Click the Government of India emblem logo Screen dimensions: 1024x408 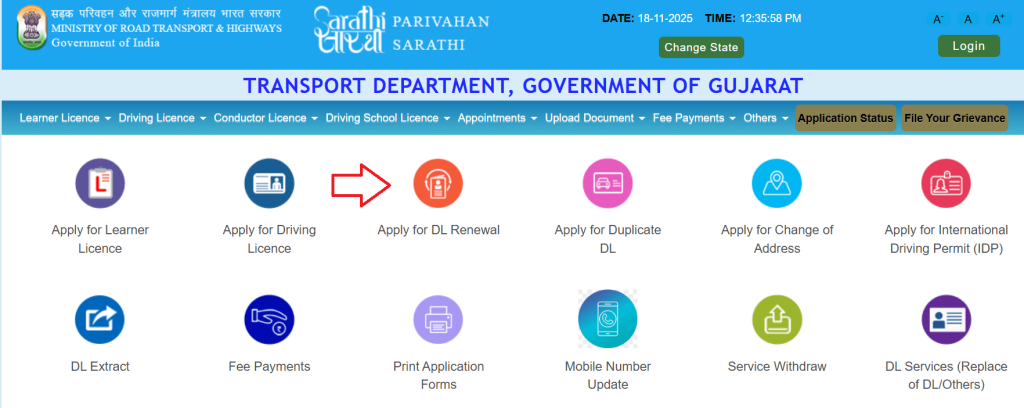(32, 27)
